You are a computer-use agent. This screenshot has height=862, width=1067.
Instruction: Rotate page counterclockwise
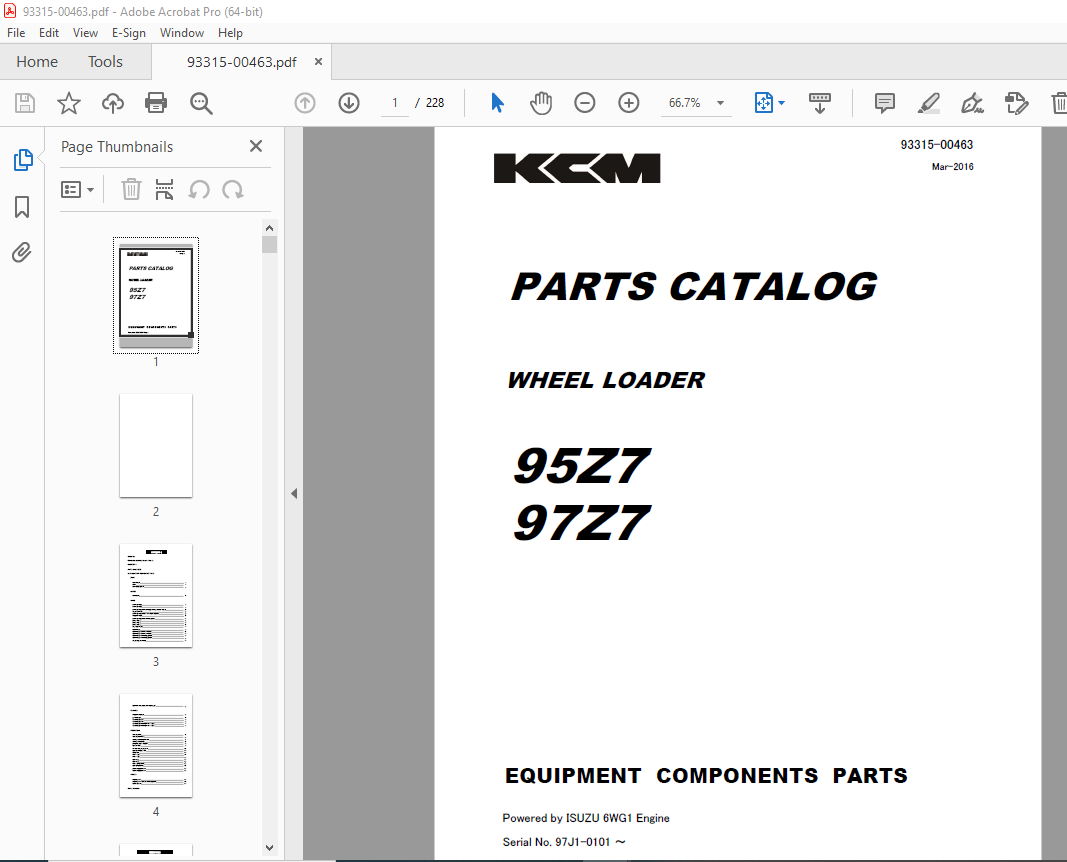(199, 189)
